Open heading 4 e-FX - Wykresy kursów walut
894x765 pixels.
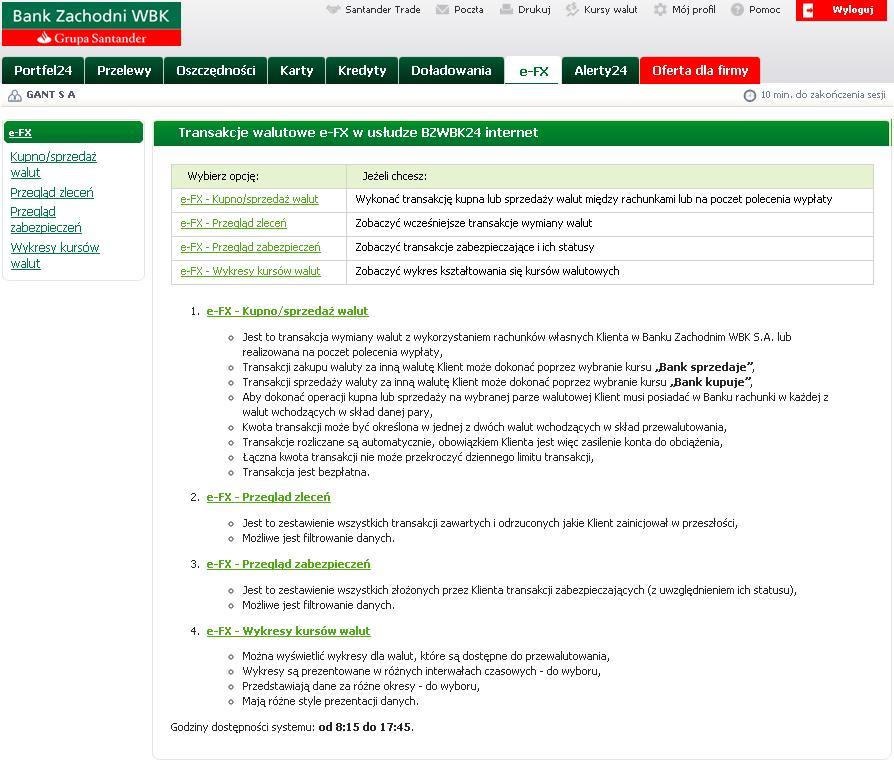point(288,631)
